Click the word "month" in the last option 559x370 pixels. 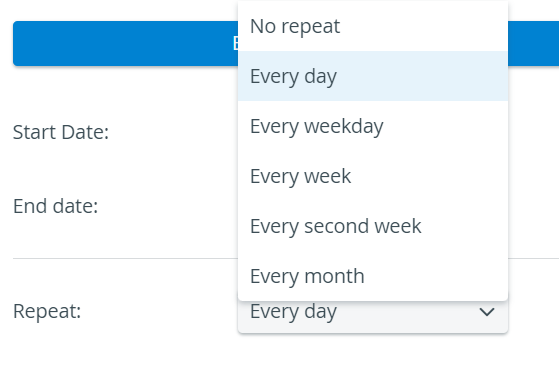point(334,276)
